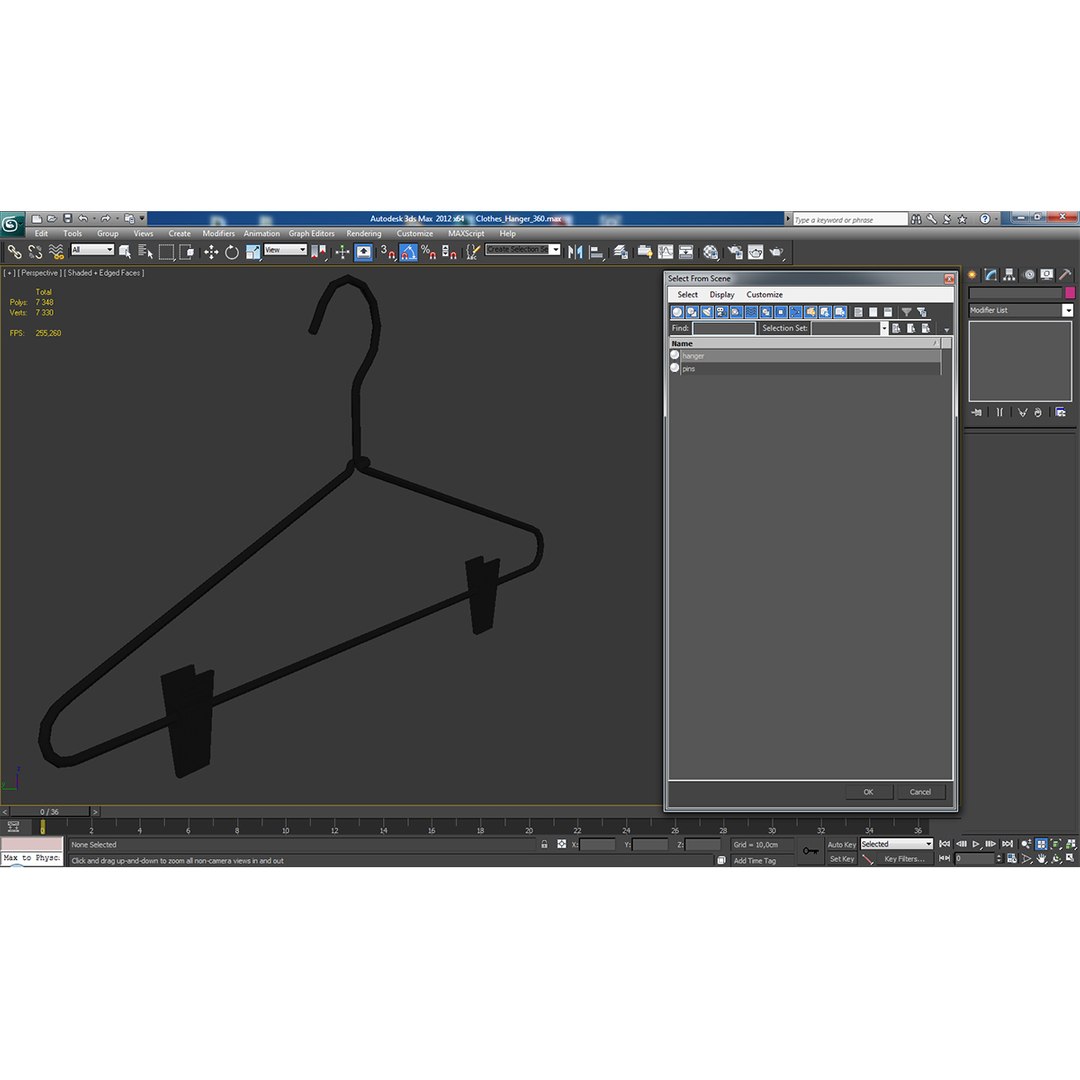This screenshot has width=1080, height=1080.
Task: Open the reference coordinate View dropdown
Action: (284, 250)
